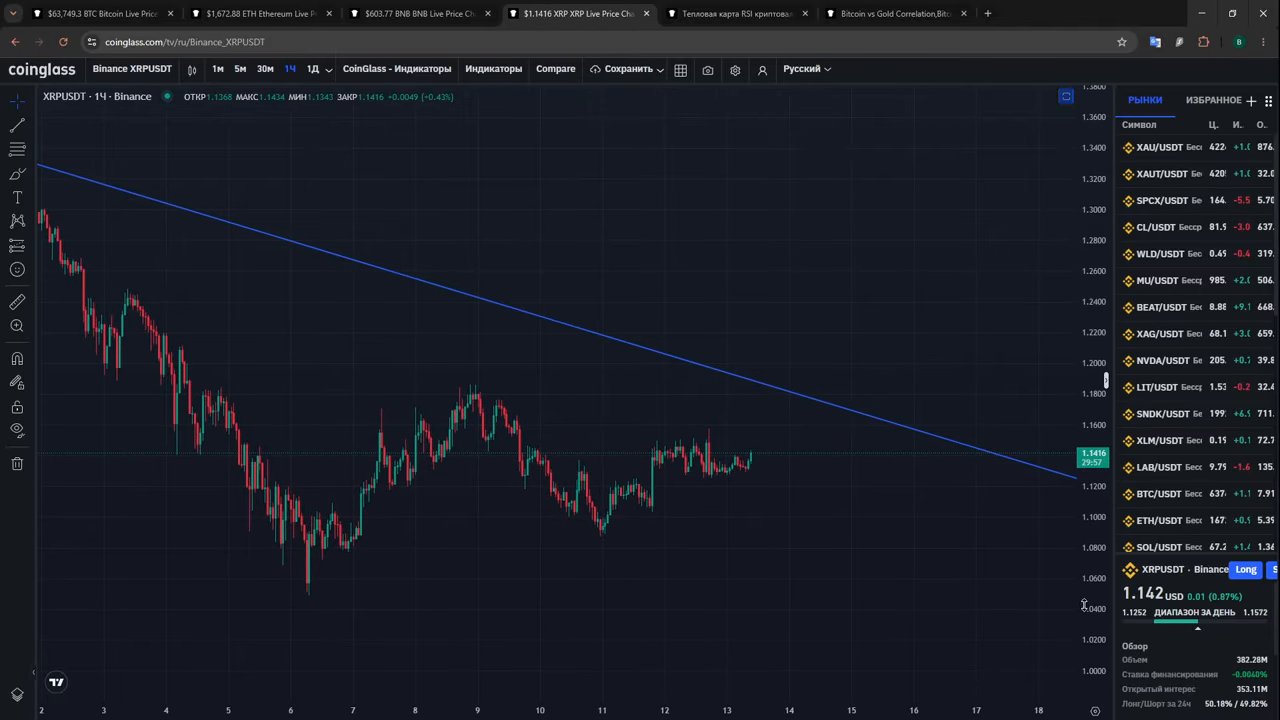Click the TradingView logo on chart
This screenshot has height=720, width=1280.
(57, 682)
